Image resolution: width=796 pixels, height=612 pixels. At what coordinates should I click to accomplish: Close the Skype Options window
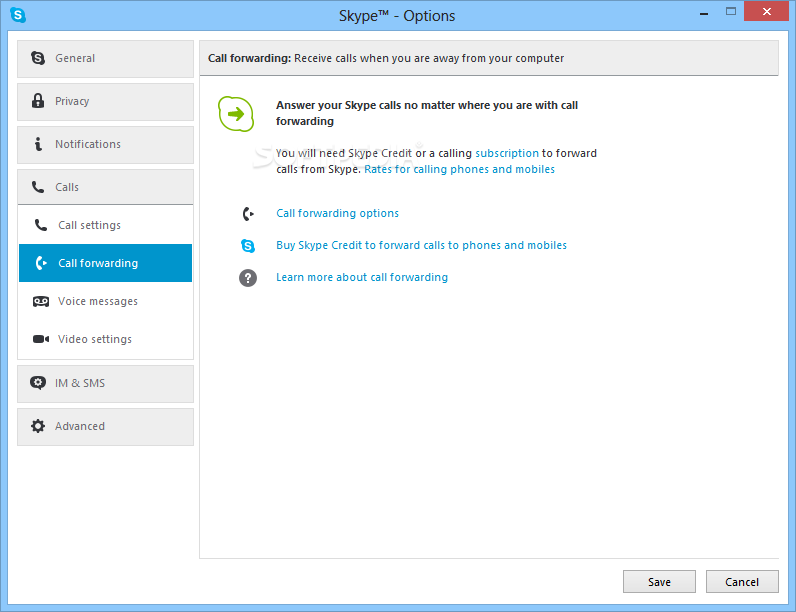[767, 11]
